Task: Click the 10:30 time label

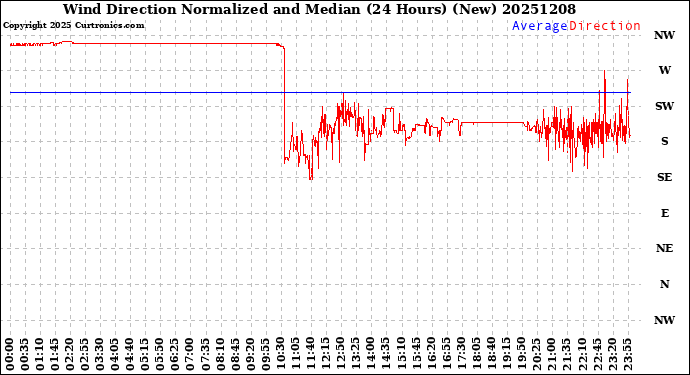Action: click(x=280, y=355)
